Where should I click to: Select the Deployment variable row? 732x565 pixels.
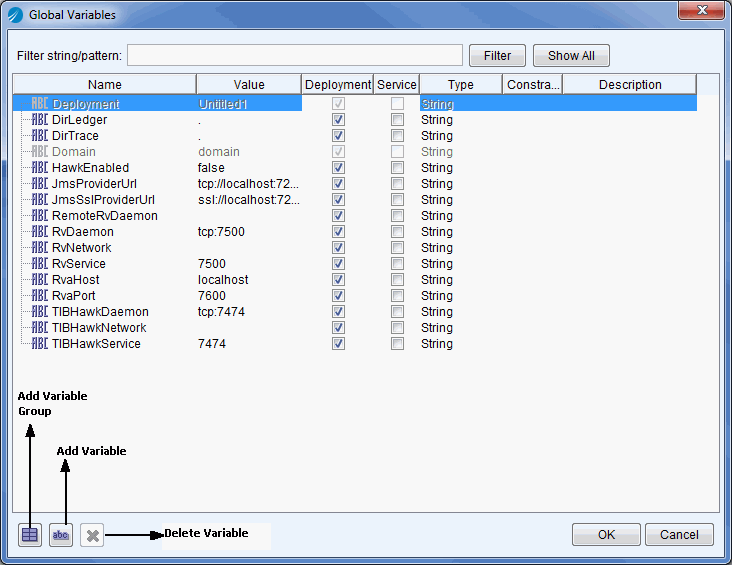click(355, 104)
